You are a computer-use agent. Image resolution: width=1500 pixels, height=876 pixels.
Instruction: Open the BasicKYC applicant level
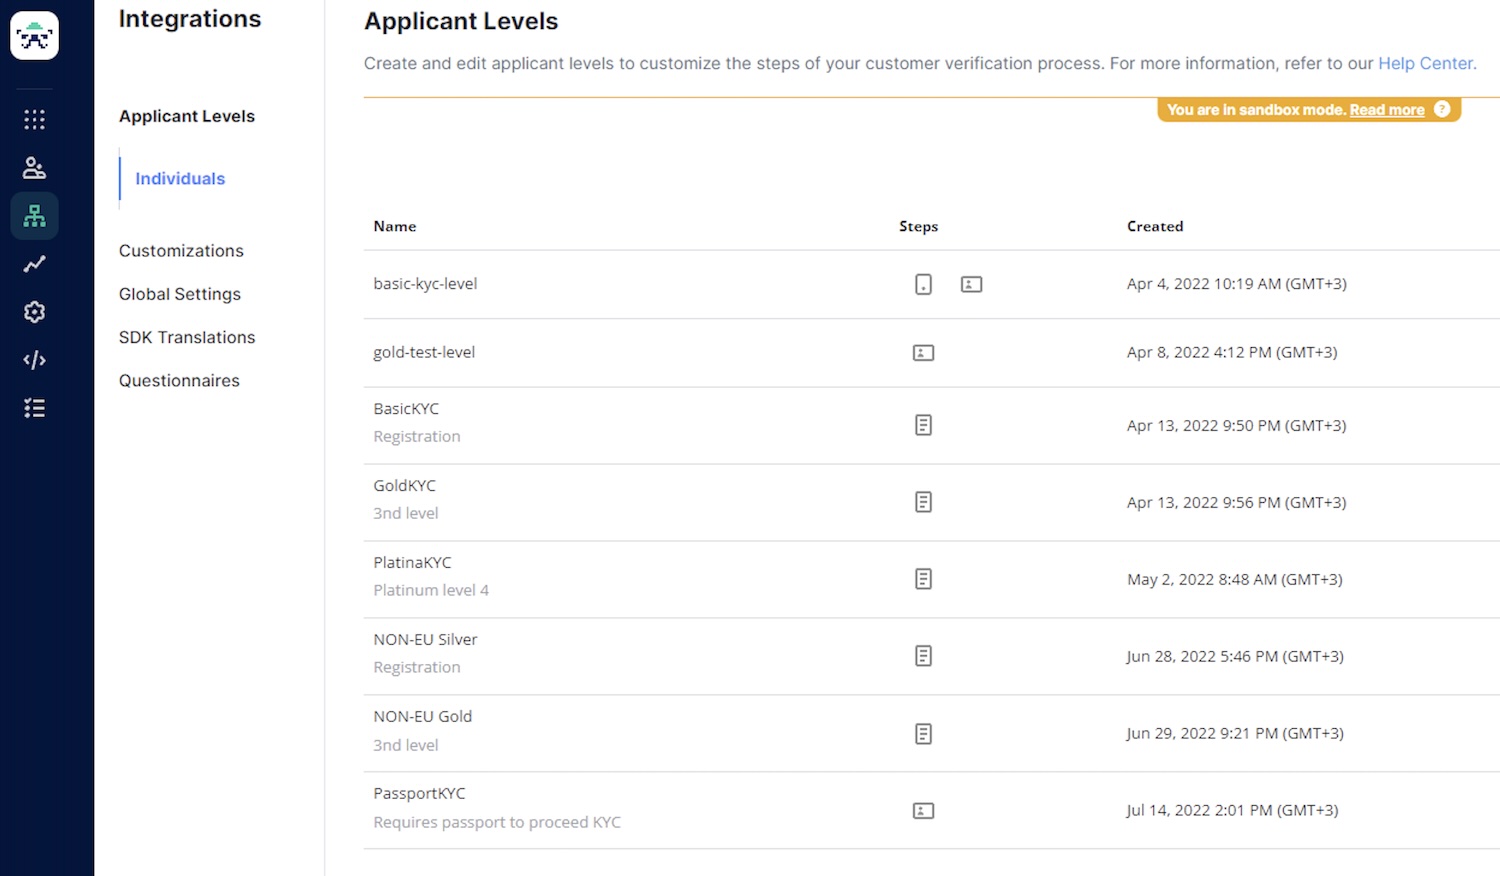pos(406,409)
